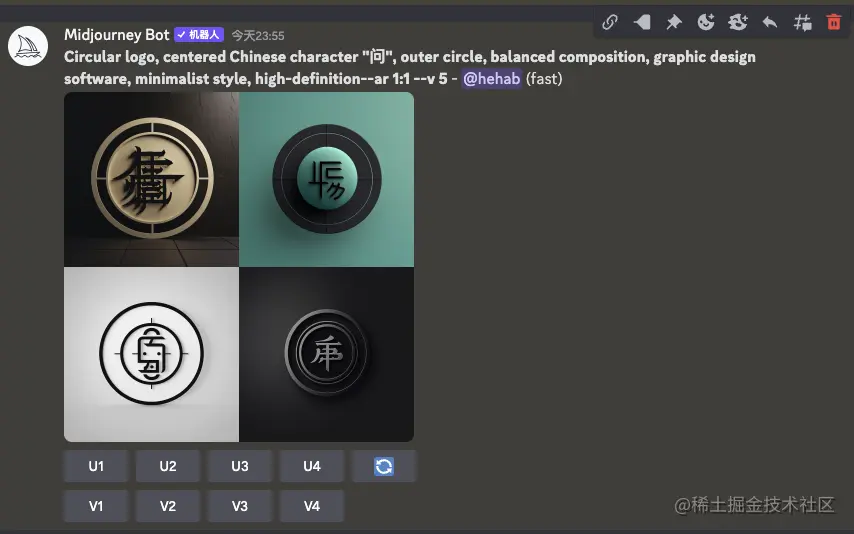
Task: Upscale first image with U1
Action: click(x=96, y=466)
